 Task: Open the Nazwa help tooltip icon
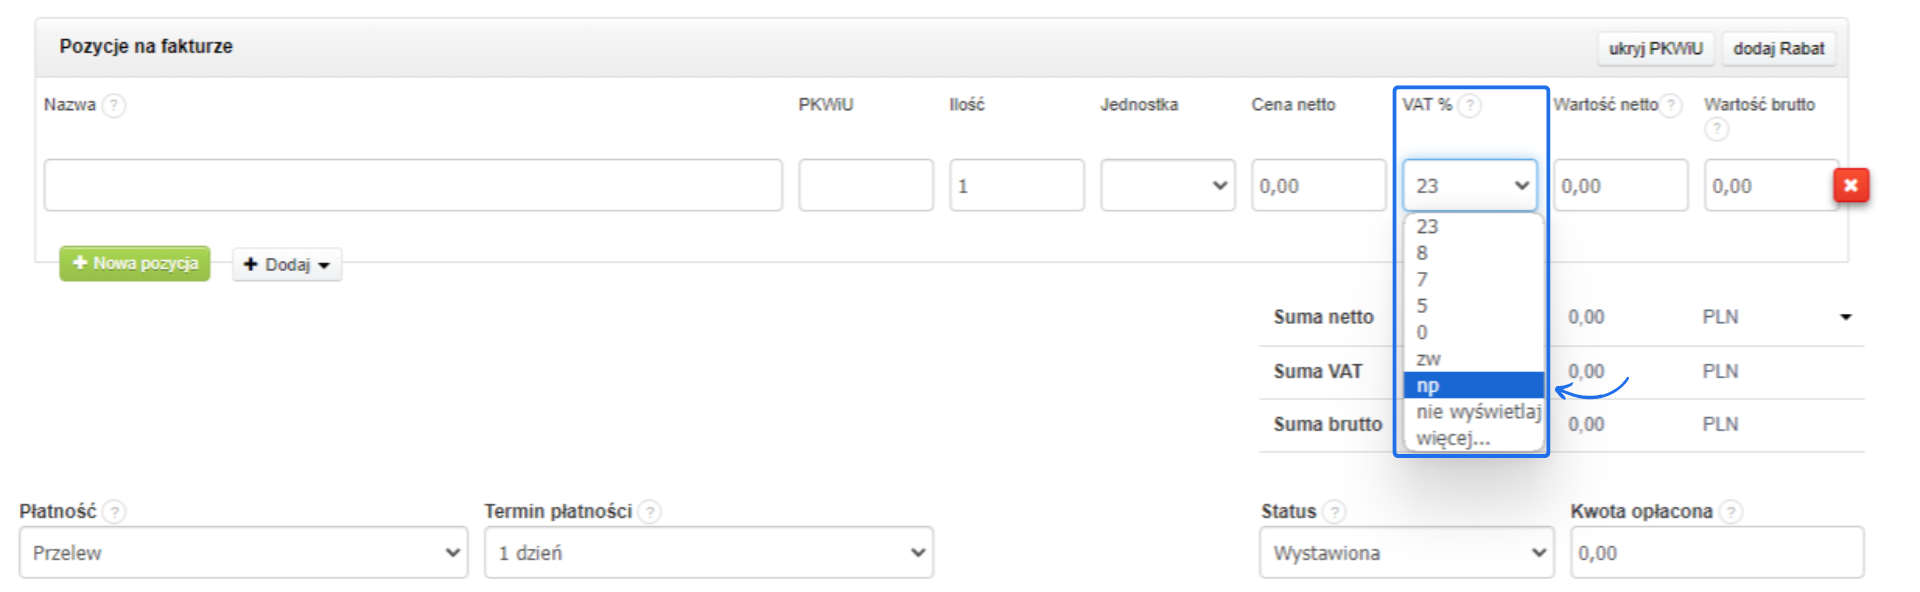coord(116,104)
